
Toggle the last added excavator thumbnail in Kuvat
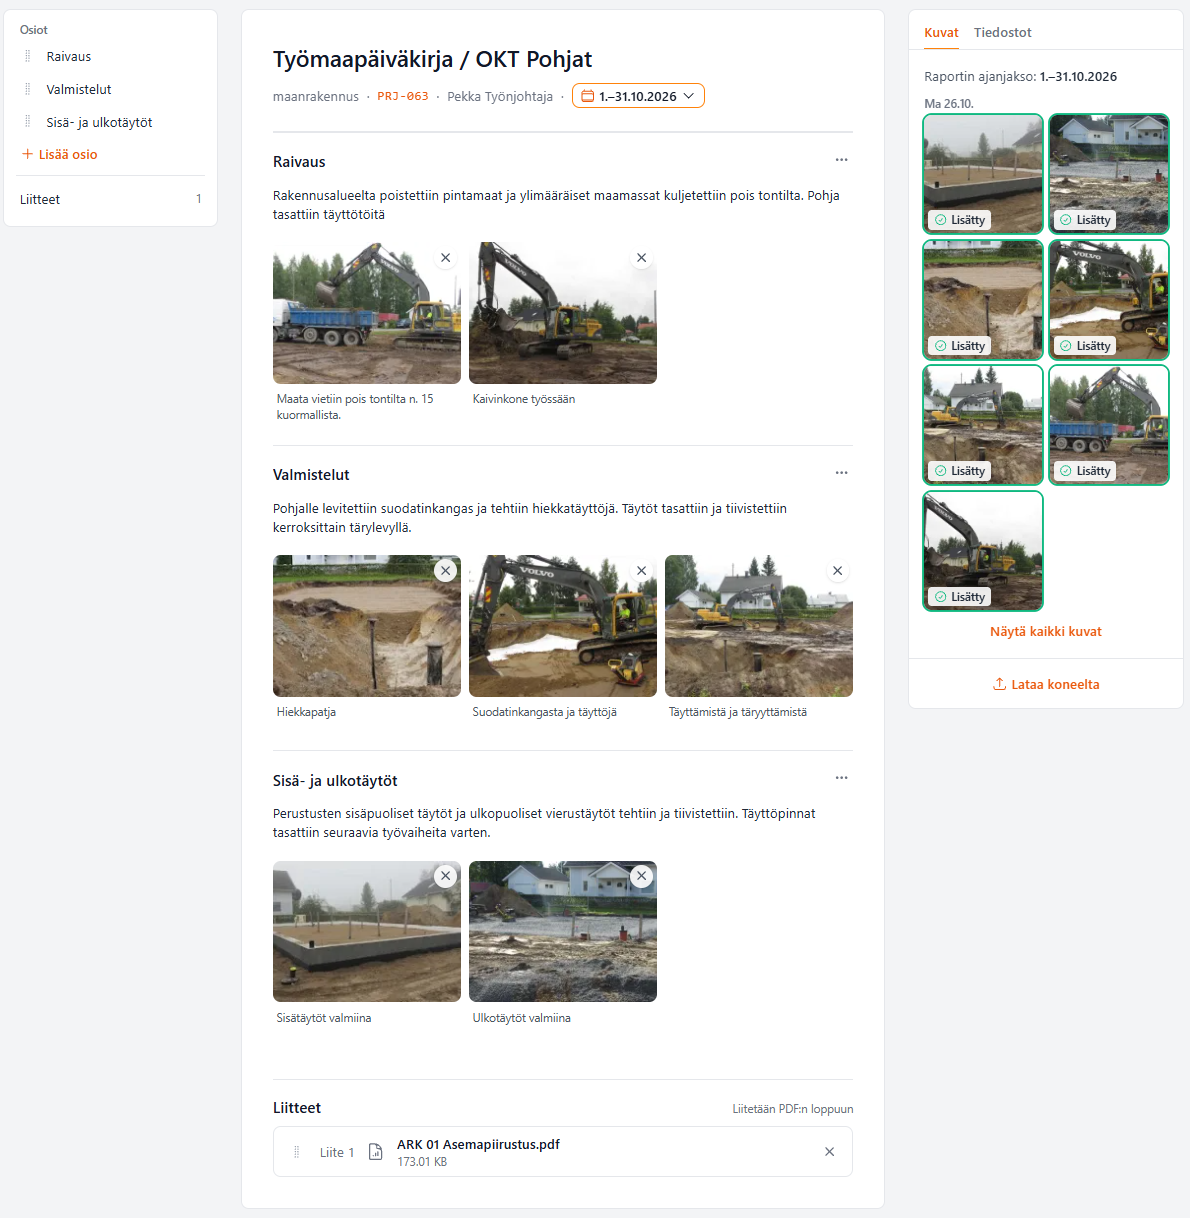point(983,551)
